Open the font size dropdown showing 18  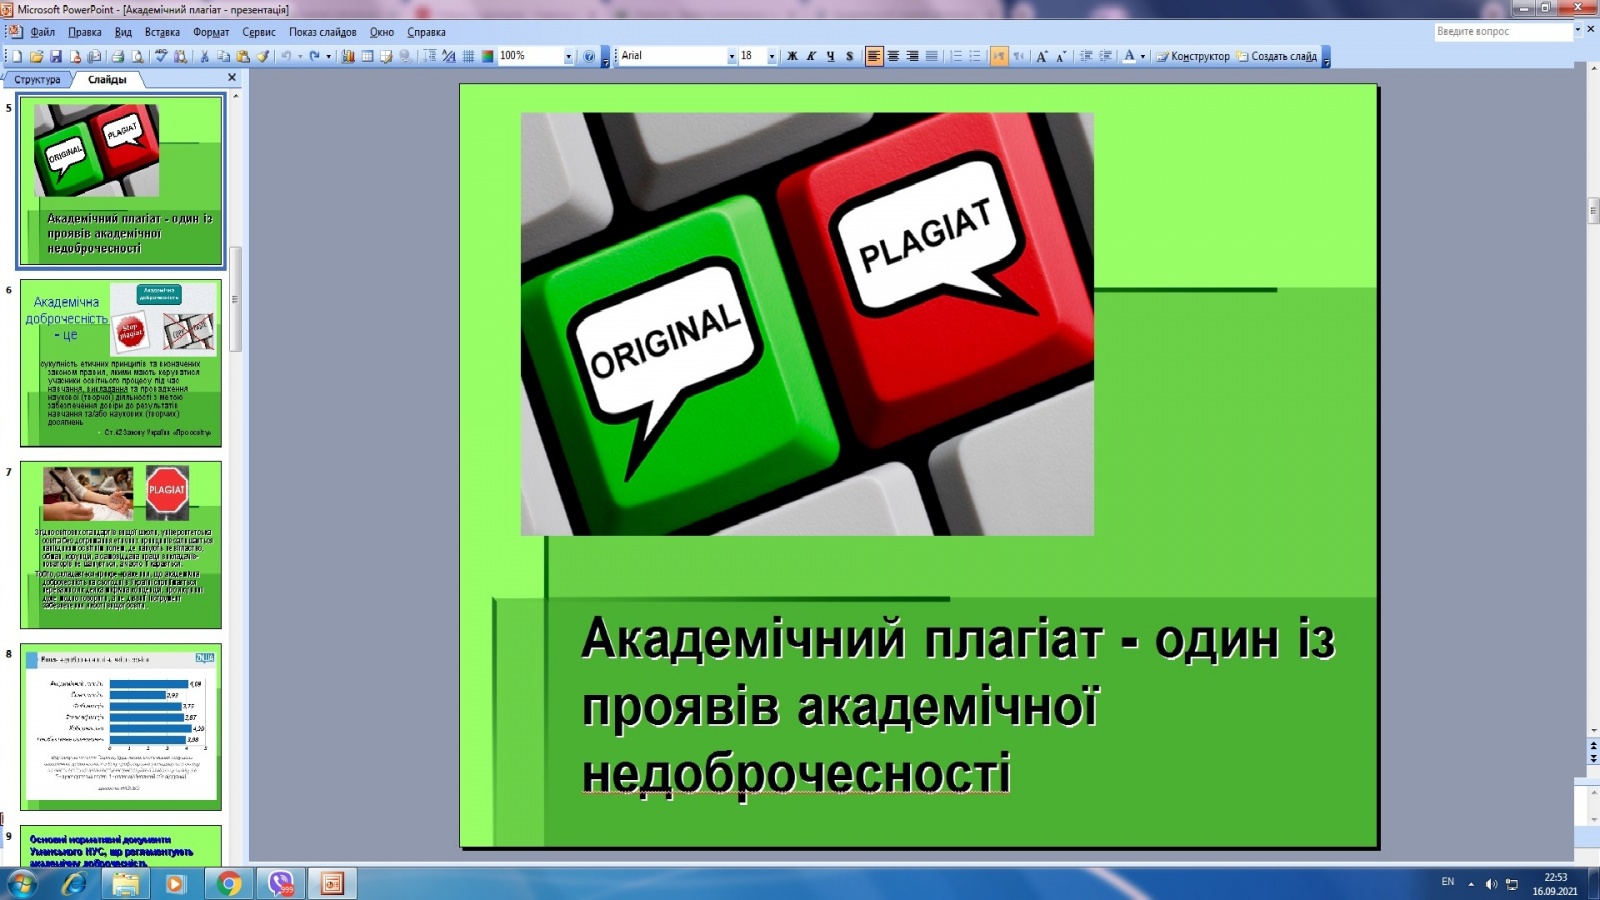771,56
